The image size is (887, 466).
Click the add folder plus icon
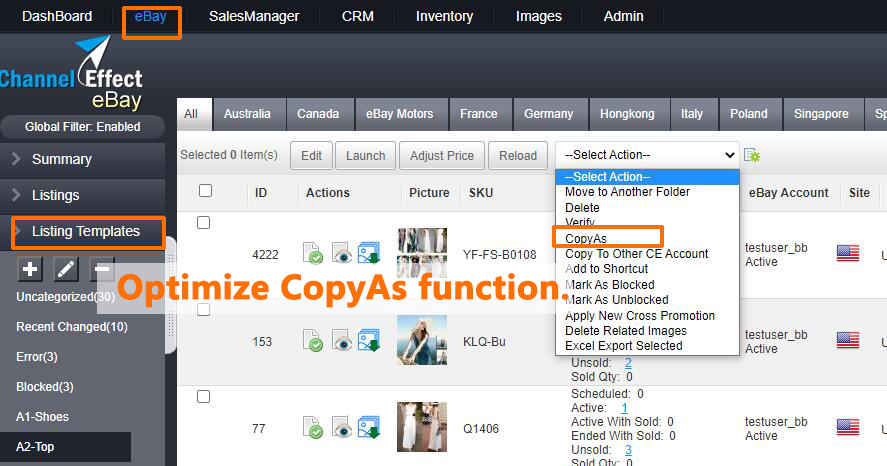click(x=30, y=269)
